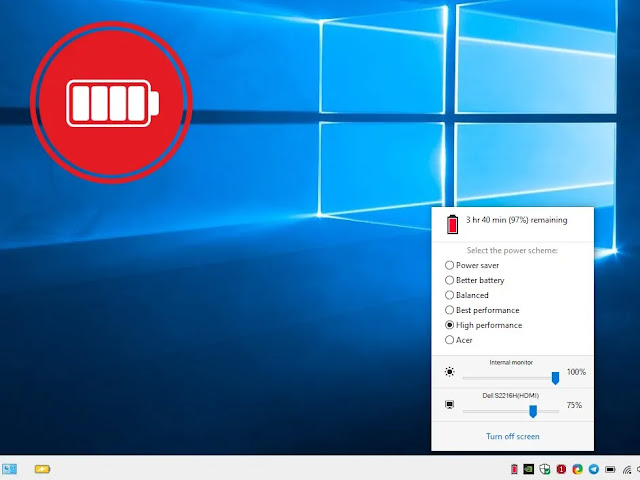Click the red battery icon in the popup
This screenshot has width=640, height=480.
452,224
